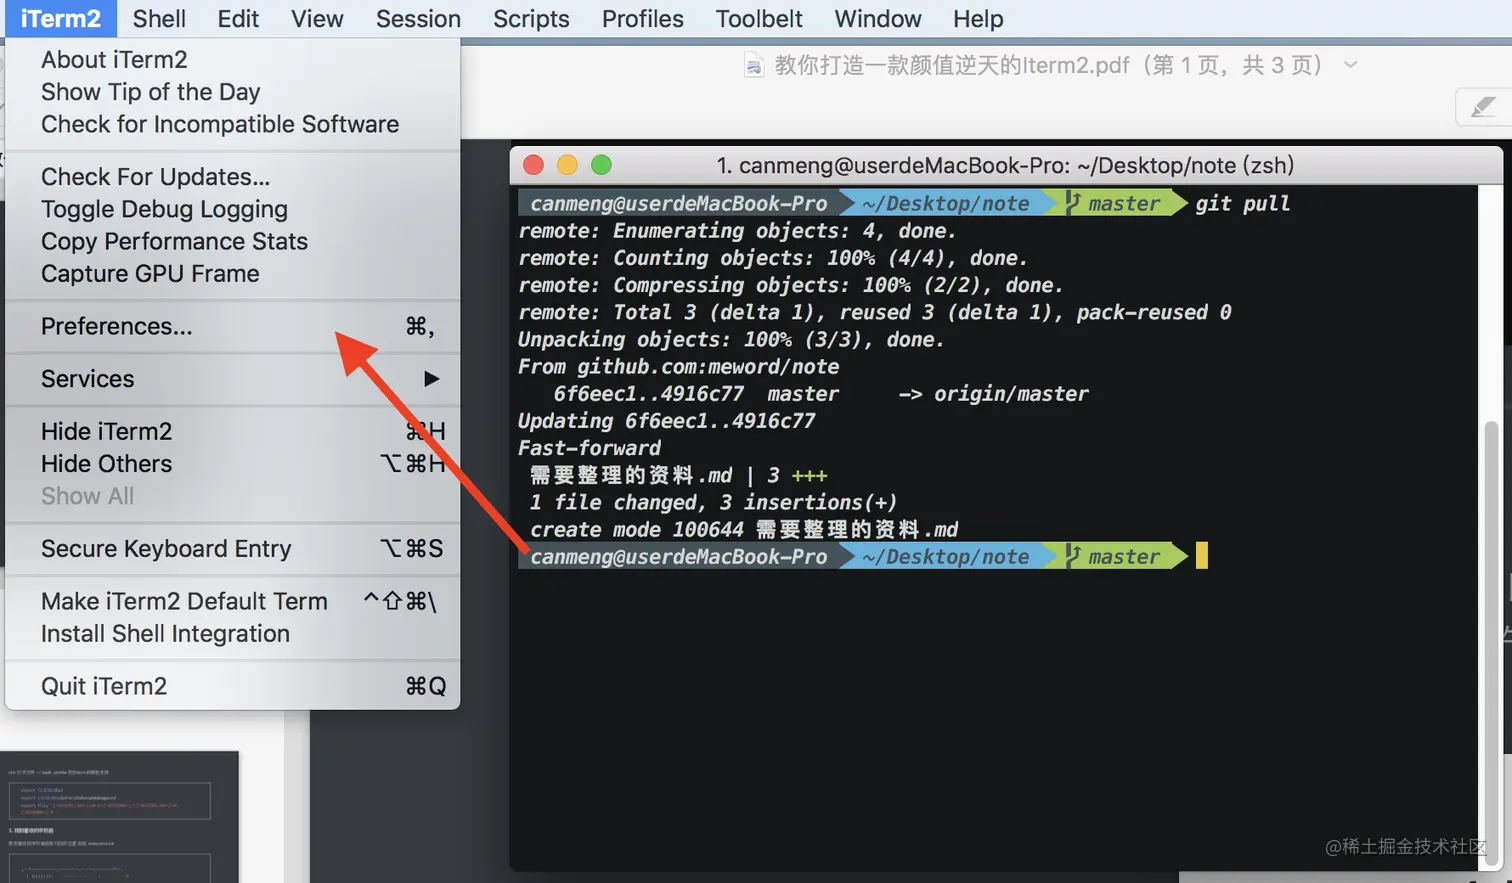Select Capture GPU Frame
This screenshot has height=883, width=1512.
tap(232, 274)
